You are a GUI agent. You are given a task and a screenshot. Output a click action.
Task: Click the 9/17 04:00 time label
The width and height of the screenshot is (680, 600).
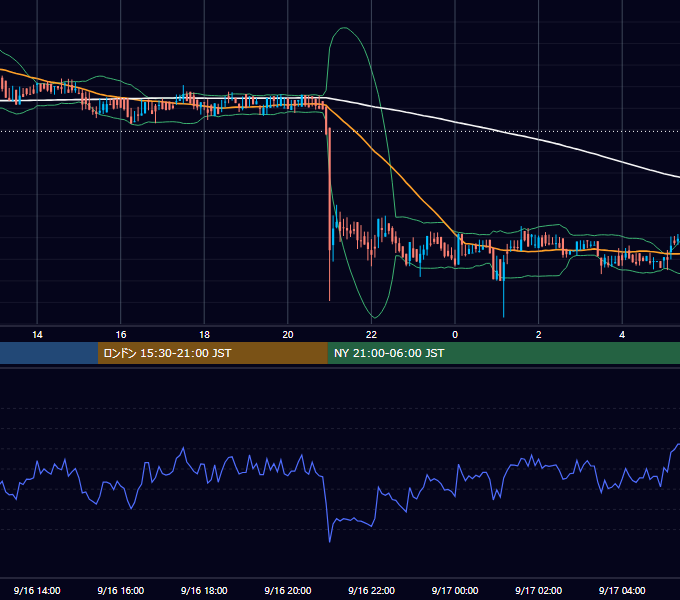(x=622, y=590)
